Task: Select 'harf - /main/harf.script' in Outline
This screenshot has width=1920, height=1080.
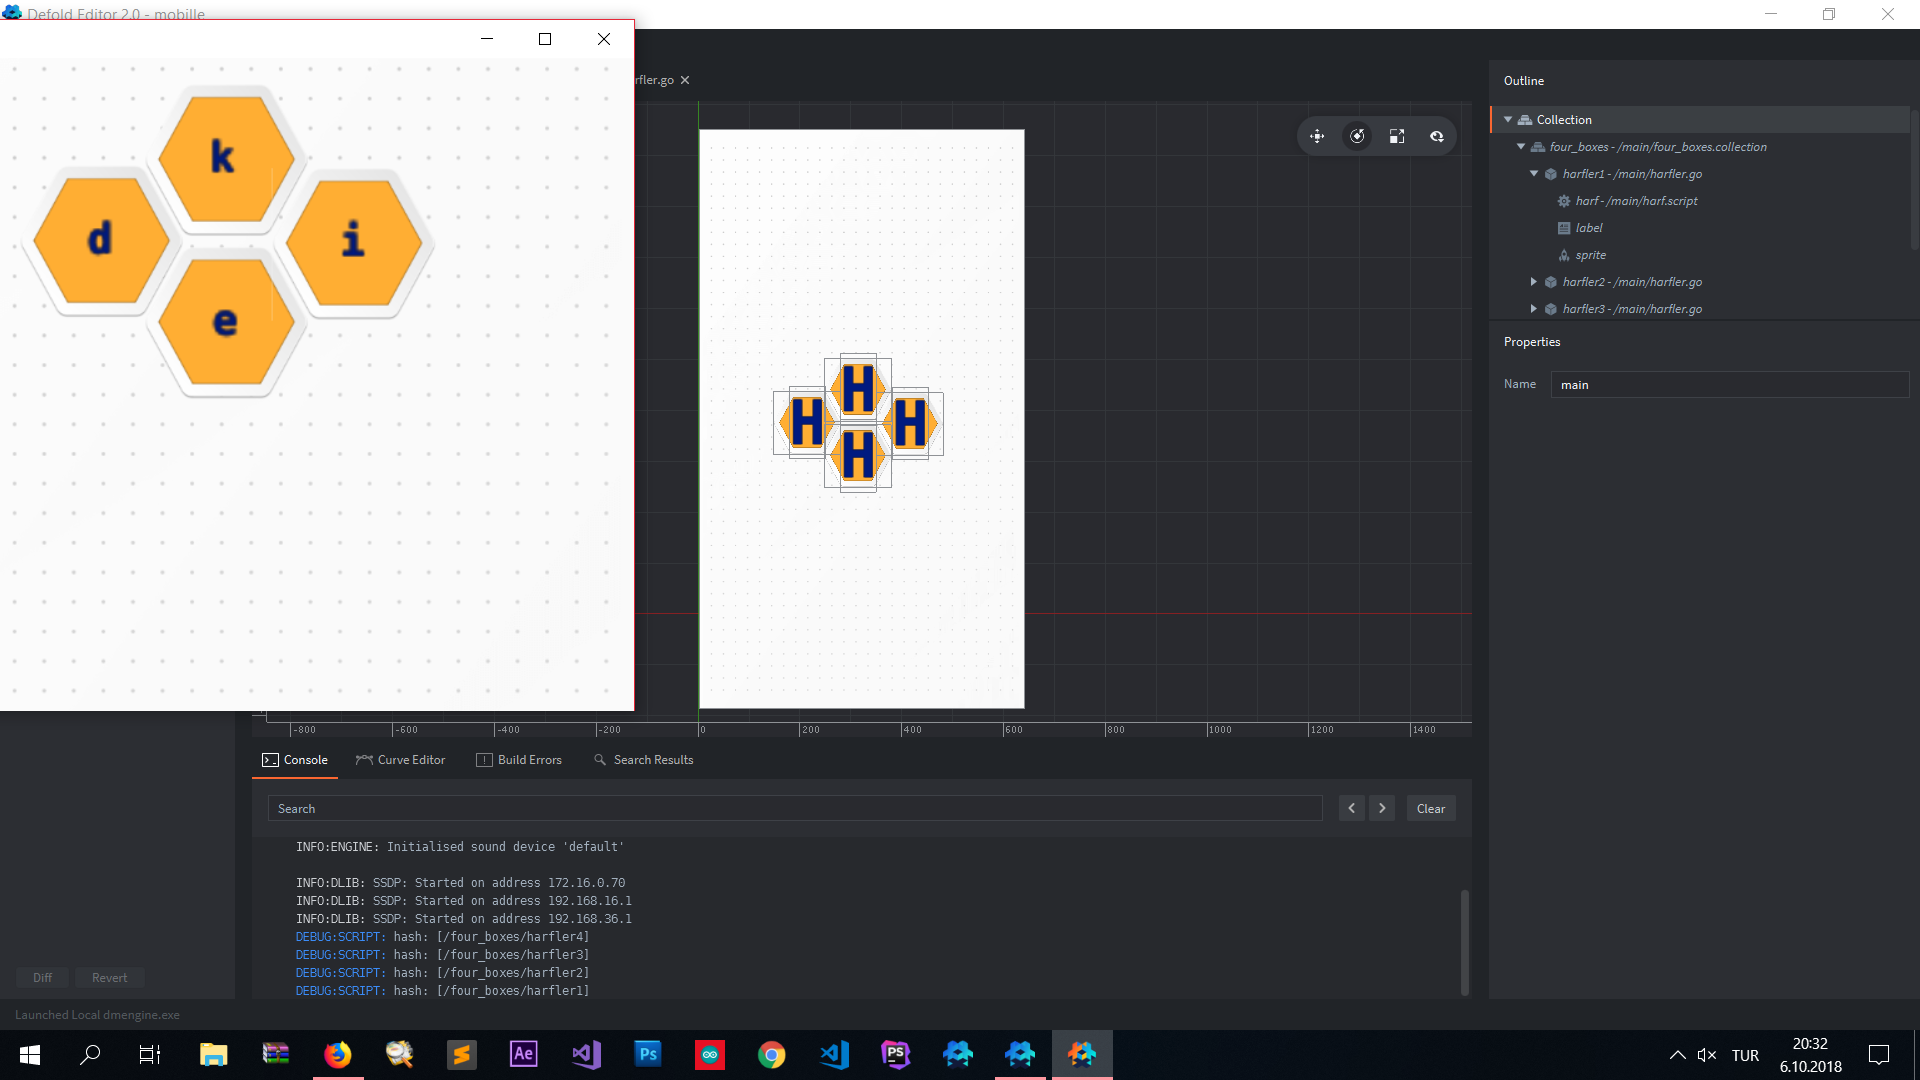Action: [x=1636, y=201]
